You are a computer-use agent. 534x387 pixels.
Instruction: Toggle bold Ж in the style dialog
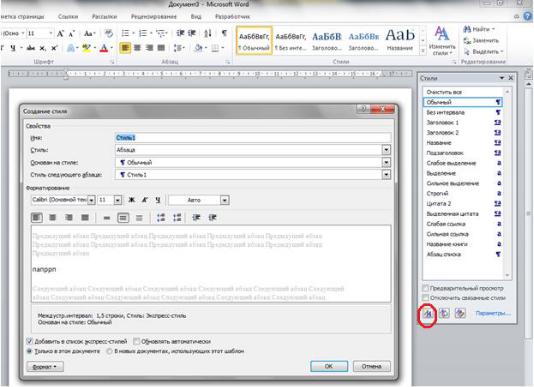click(x=131, y=200)
